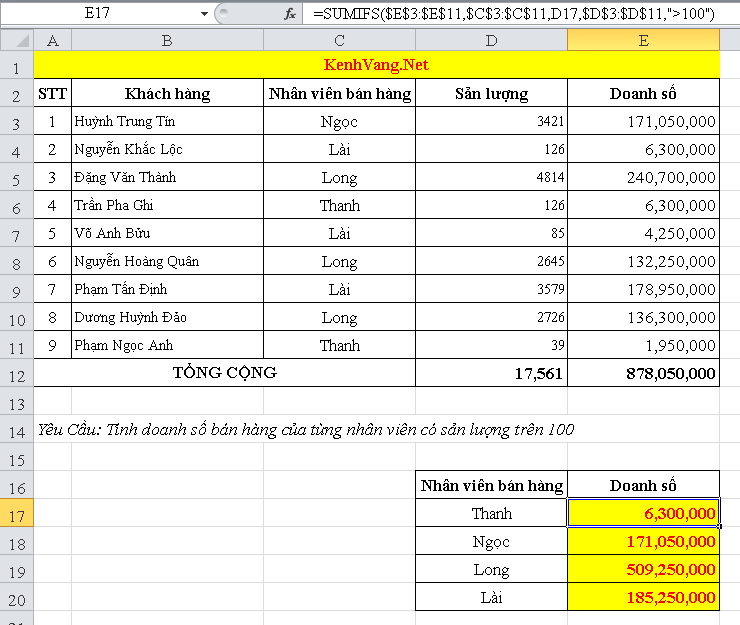Select column B header
Image resolution: width=740 pixels, height=625 pixels.
[x=167, y=41]
